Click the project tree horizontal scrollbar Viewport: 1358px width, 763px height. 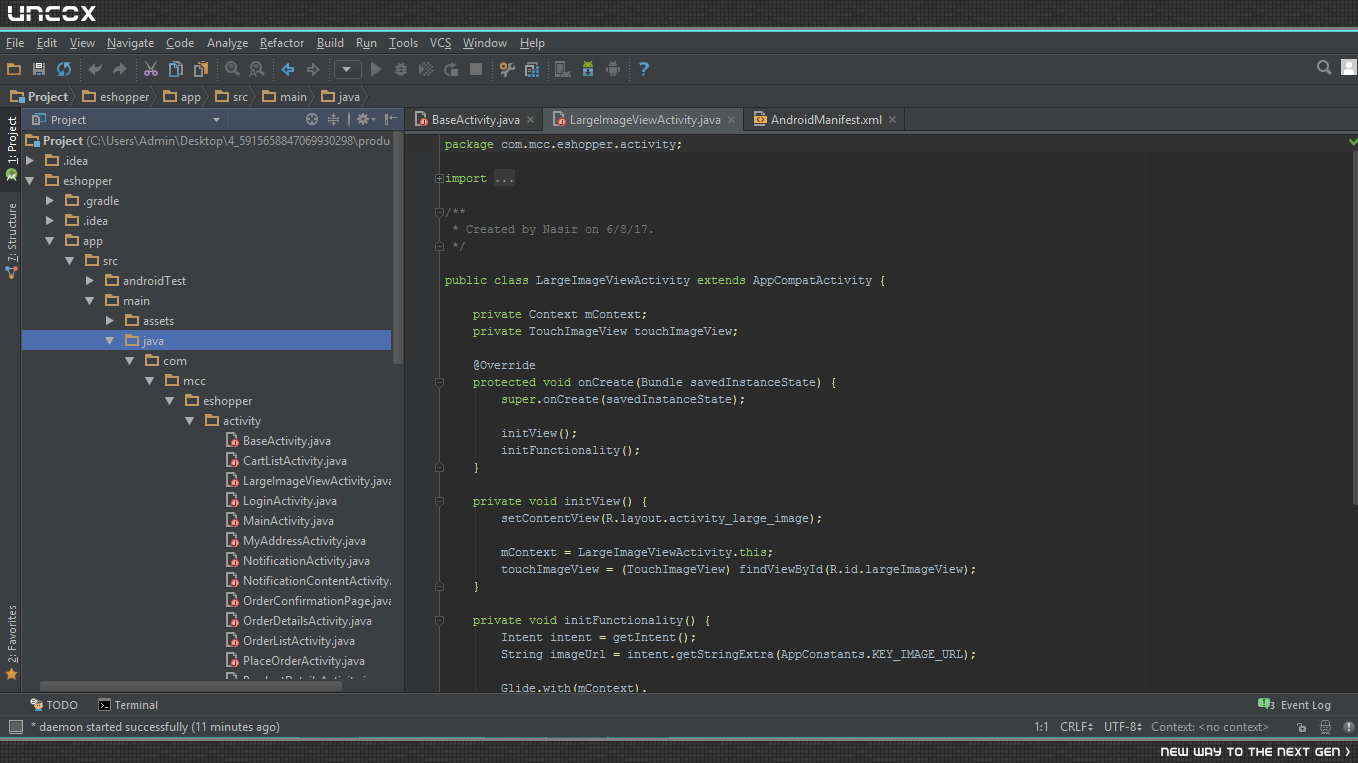click(x=190, y=686)
